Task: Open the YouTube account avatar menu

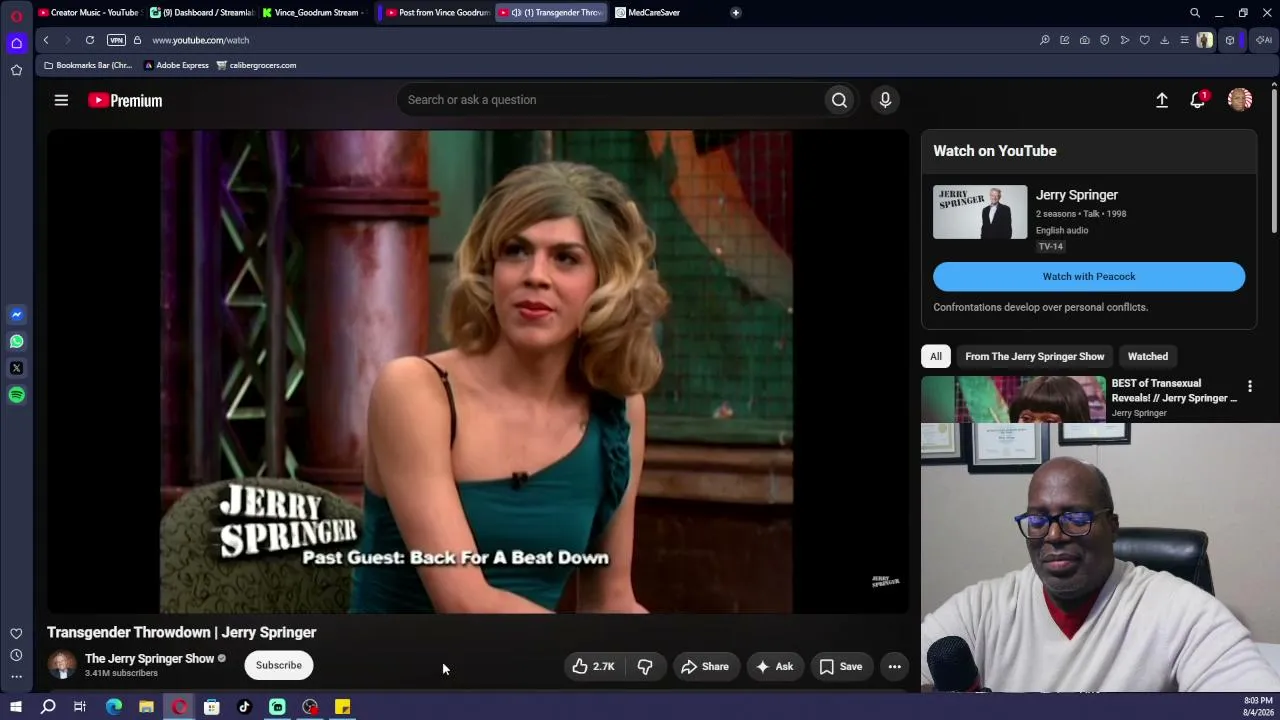Action: point(1240,100)
